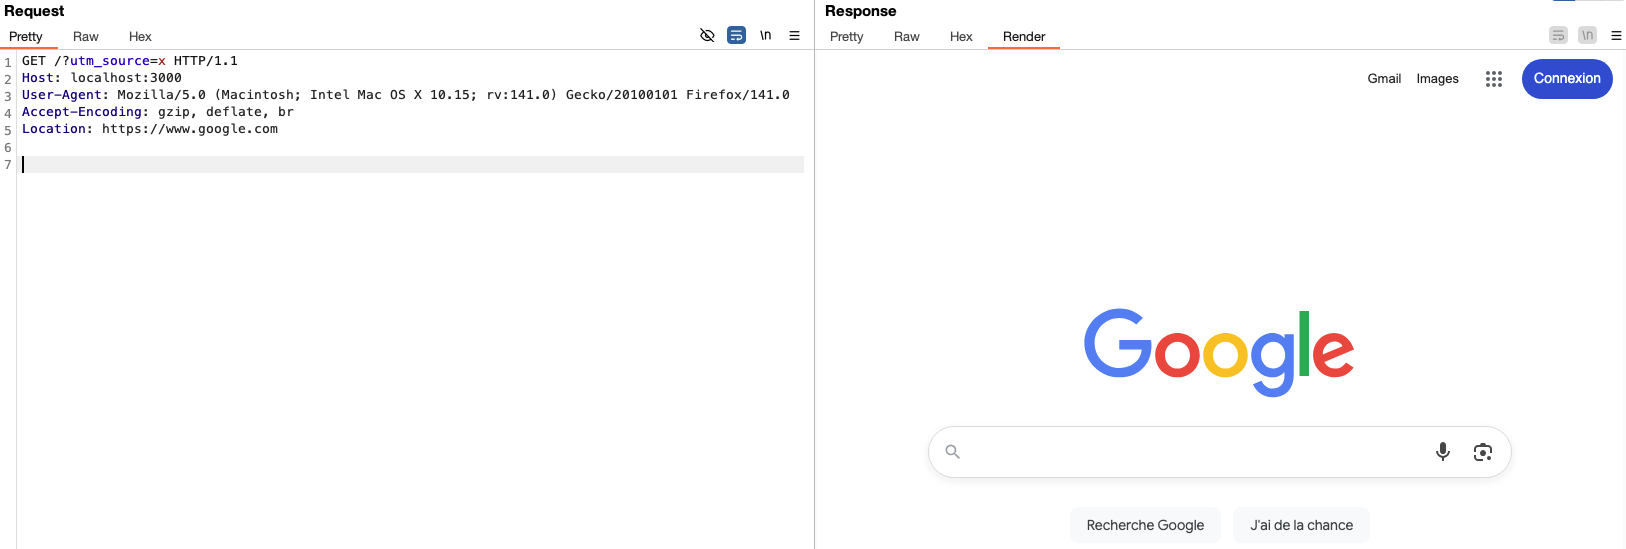Toggle word wrap icon in Request panel
This screenshot has height=549, width=1626.
737,35
